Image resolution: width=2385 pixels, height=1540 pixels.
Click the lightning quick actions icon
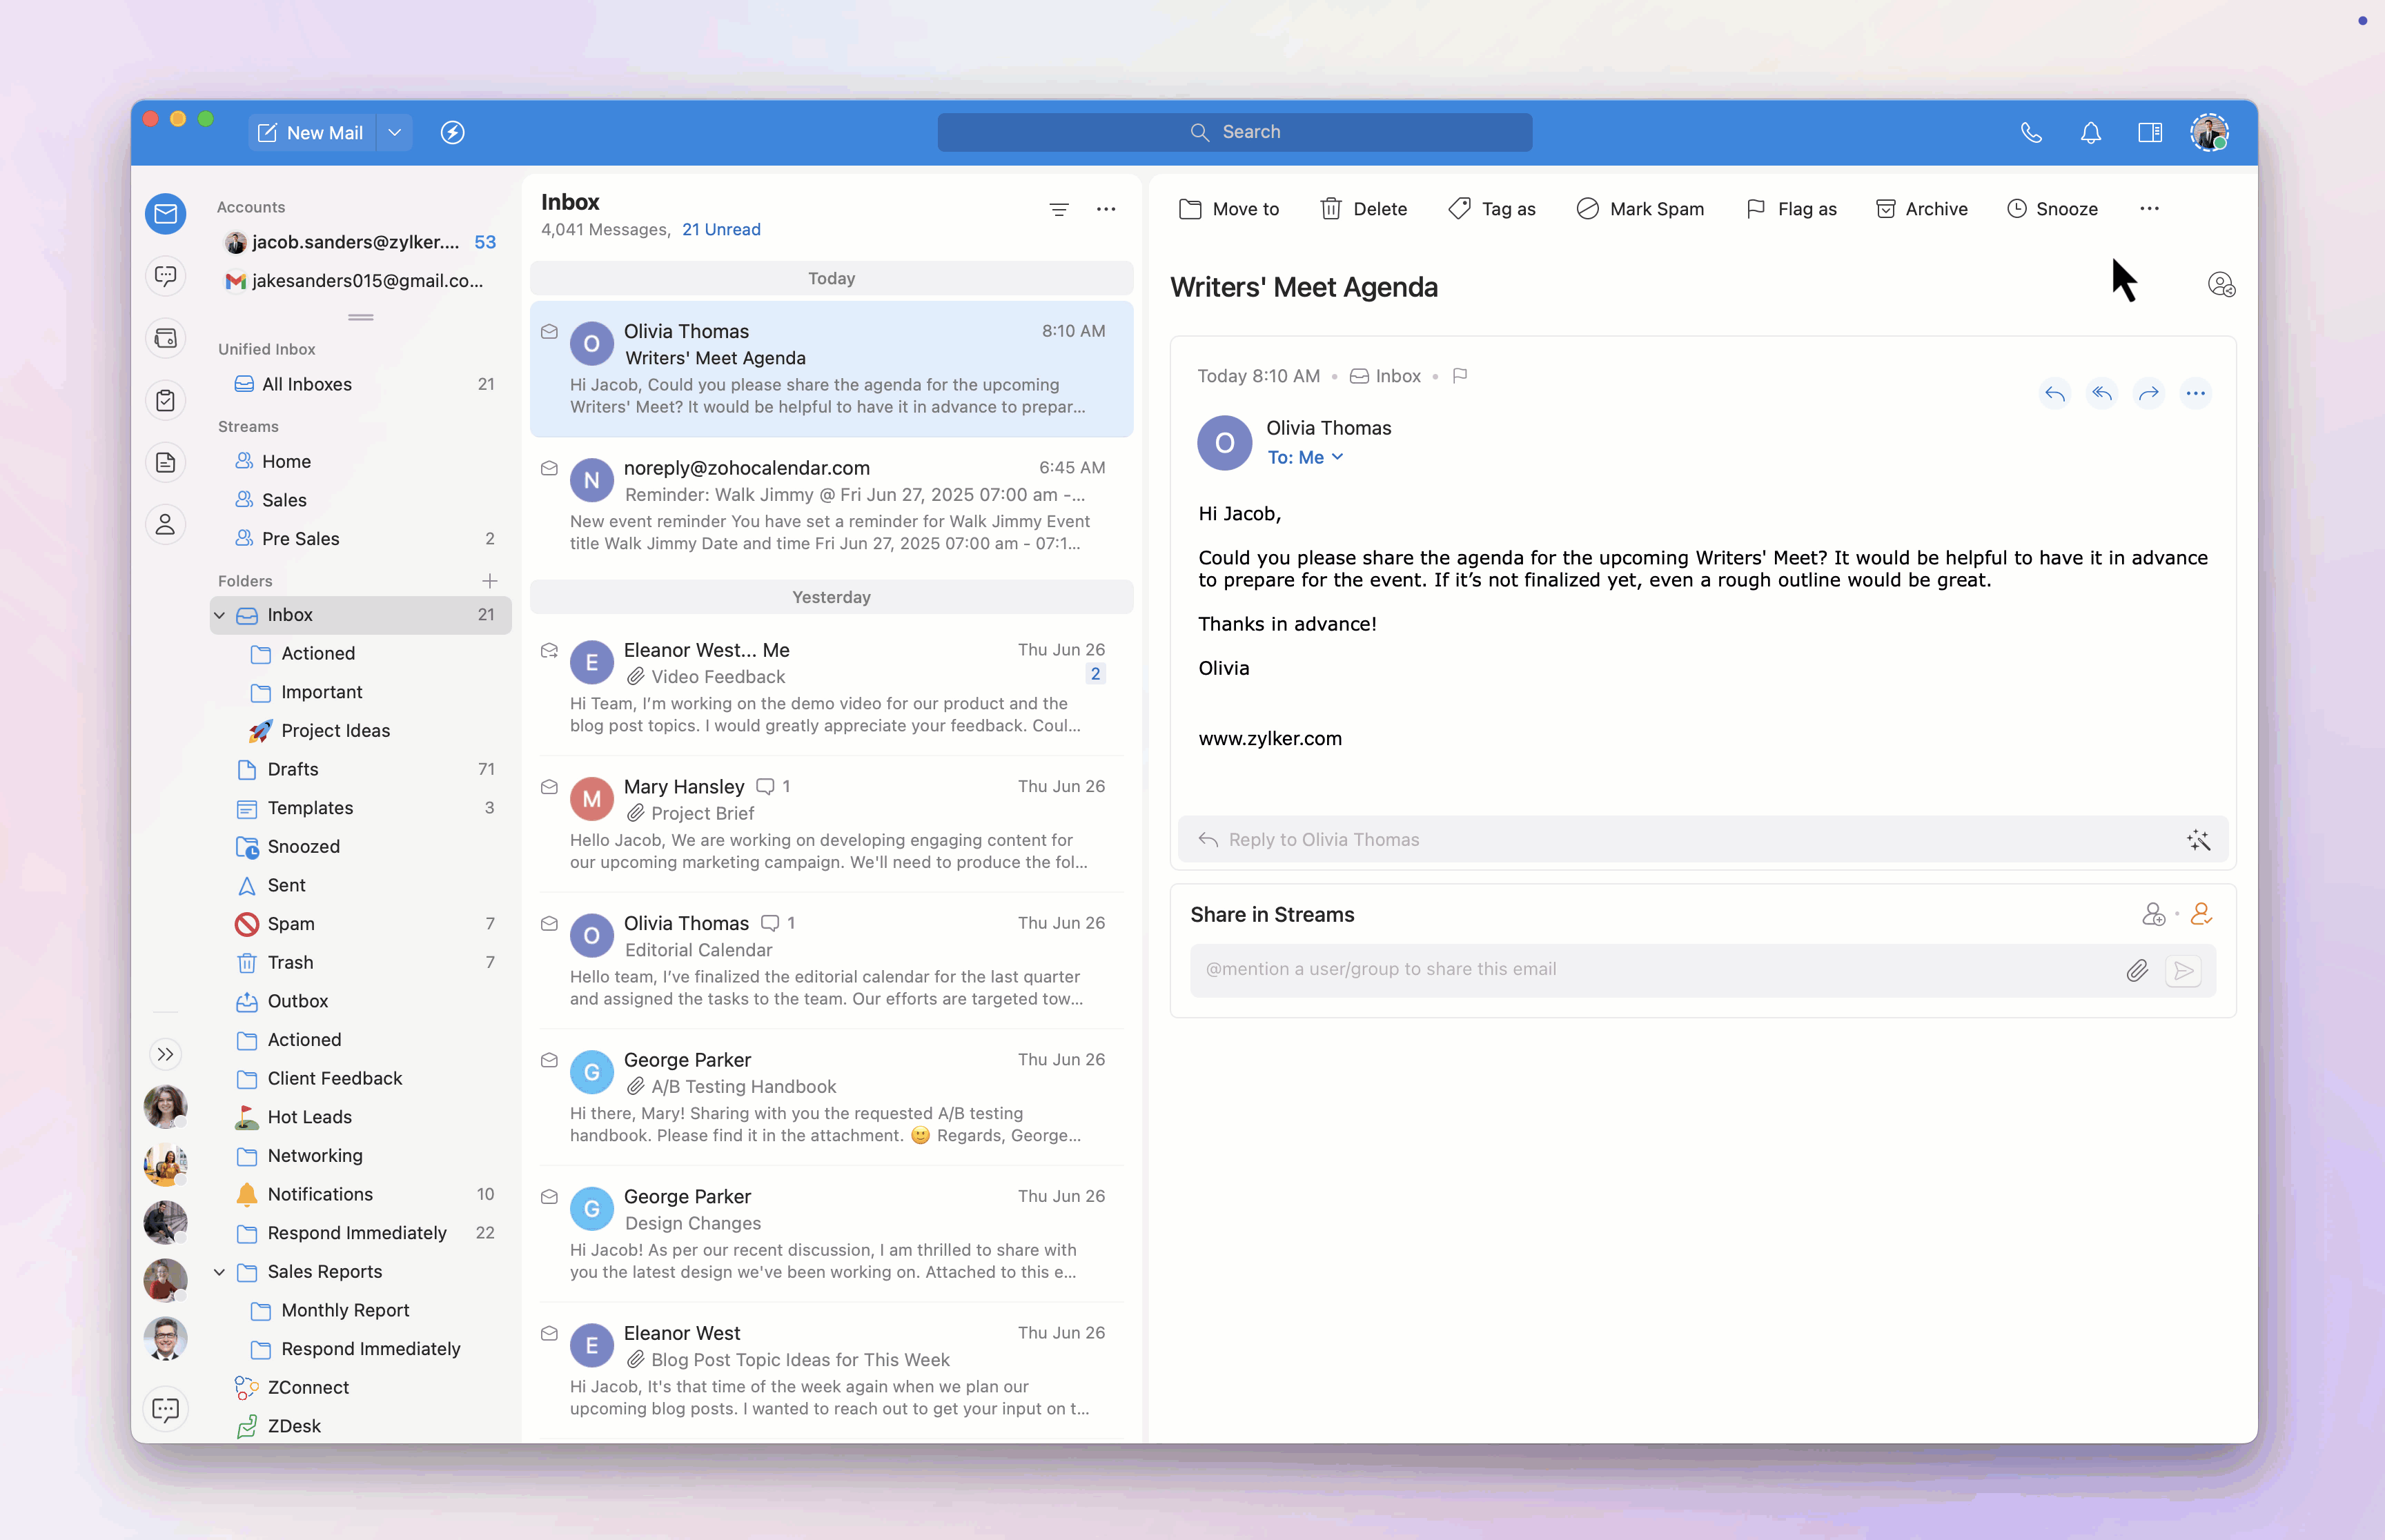(453, 132)
